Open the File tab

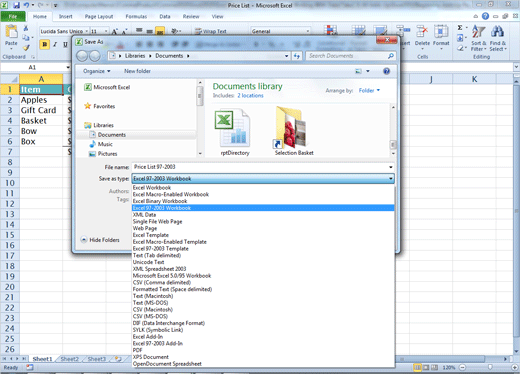(13, 16)
